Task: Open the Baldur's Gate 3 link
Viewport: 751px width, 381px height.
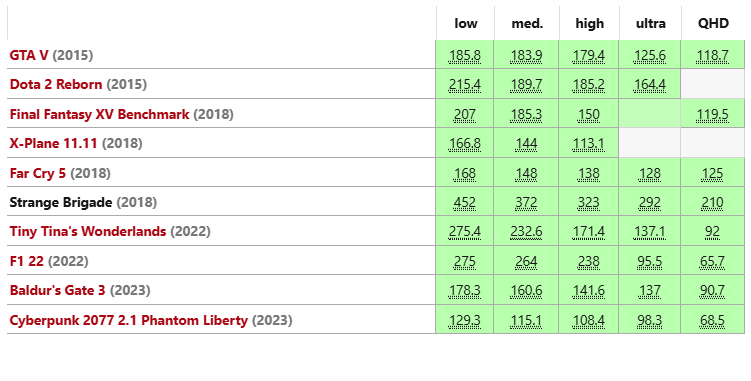Action: (57, 290)
